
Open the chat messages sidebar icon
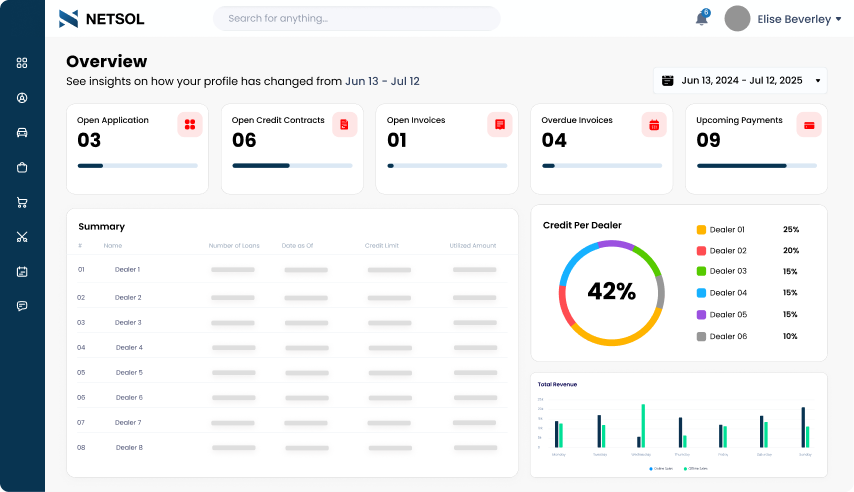[22, 306]
